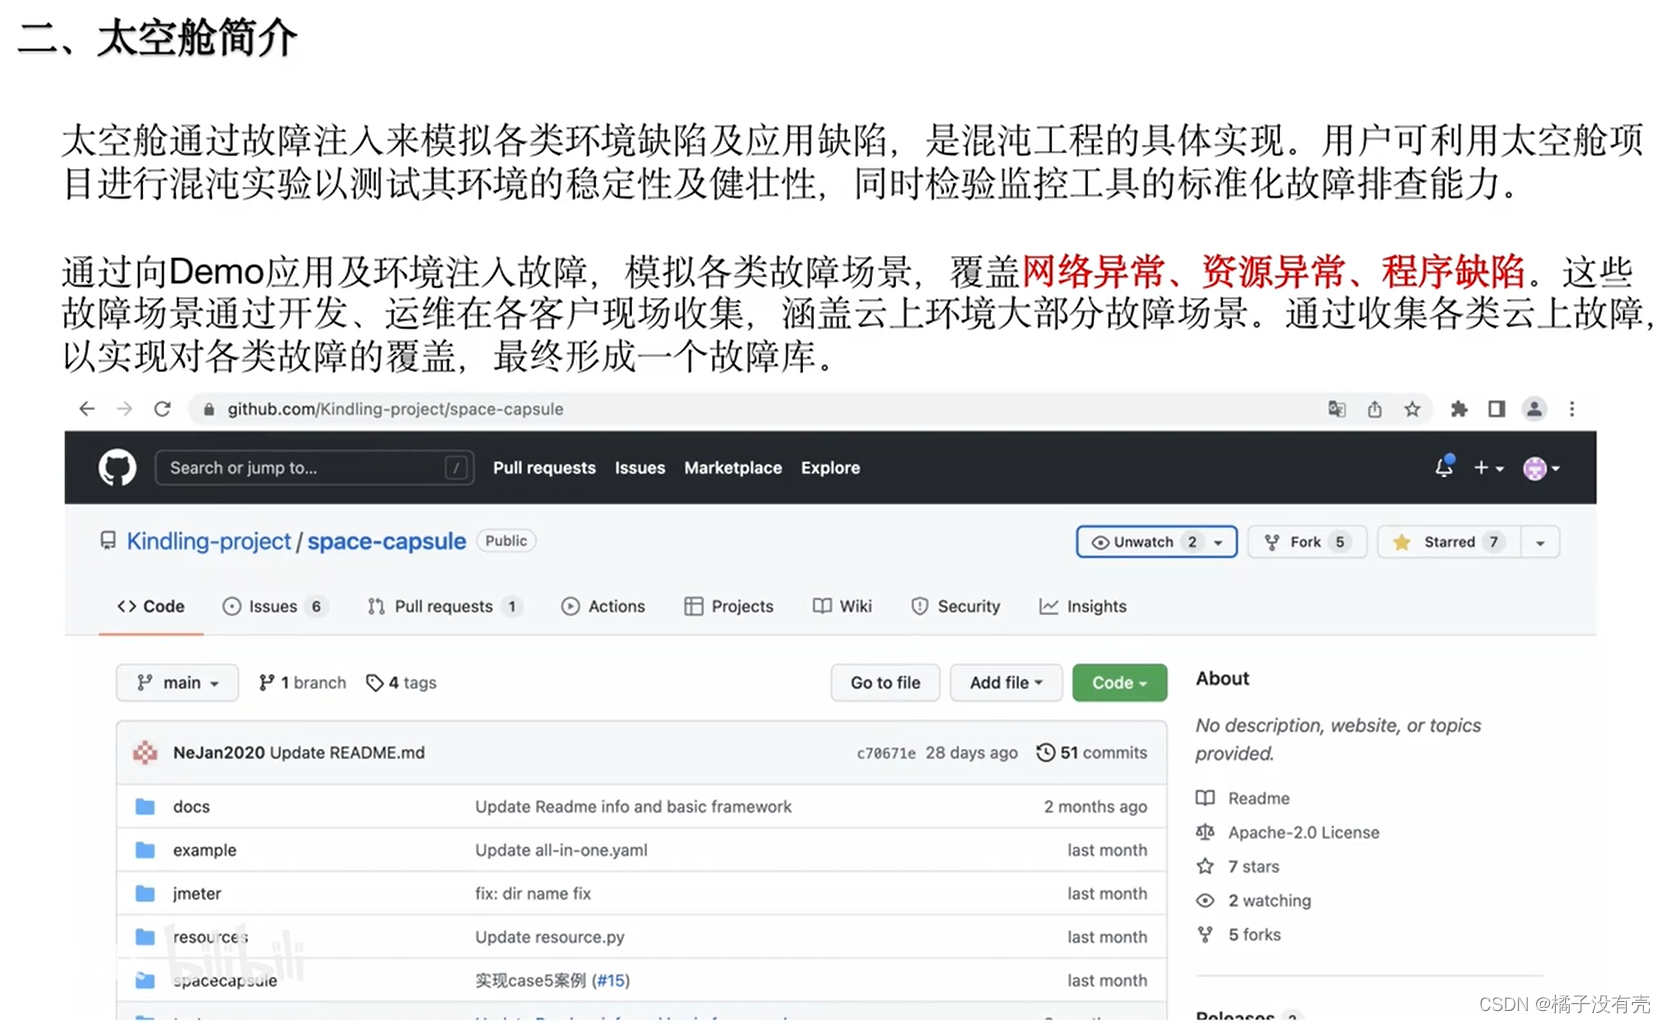Open the docs folder

tap(191, 807)
